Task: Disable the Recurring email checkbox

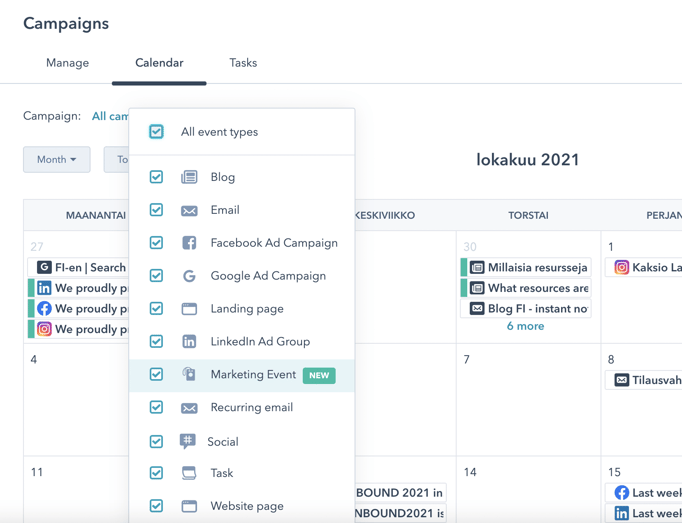Action: pos(156,407)
